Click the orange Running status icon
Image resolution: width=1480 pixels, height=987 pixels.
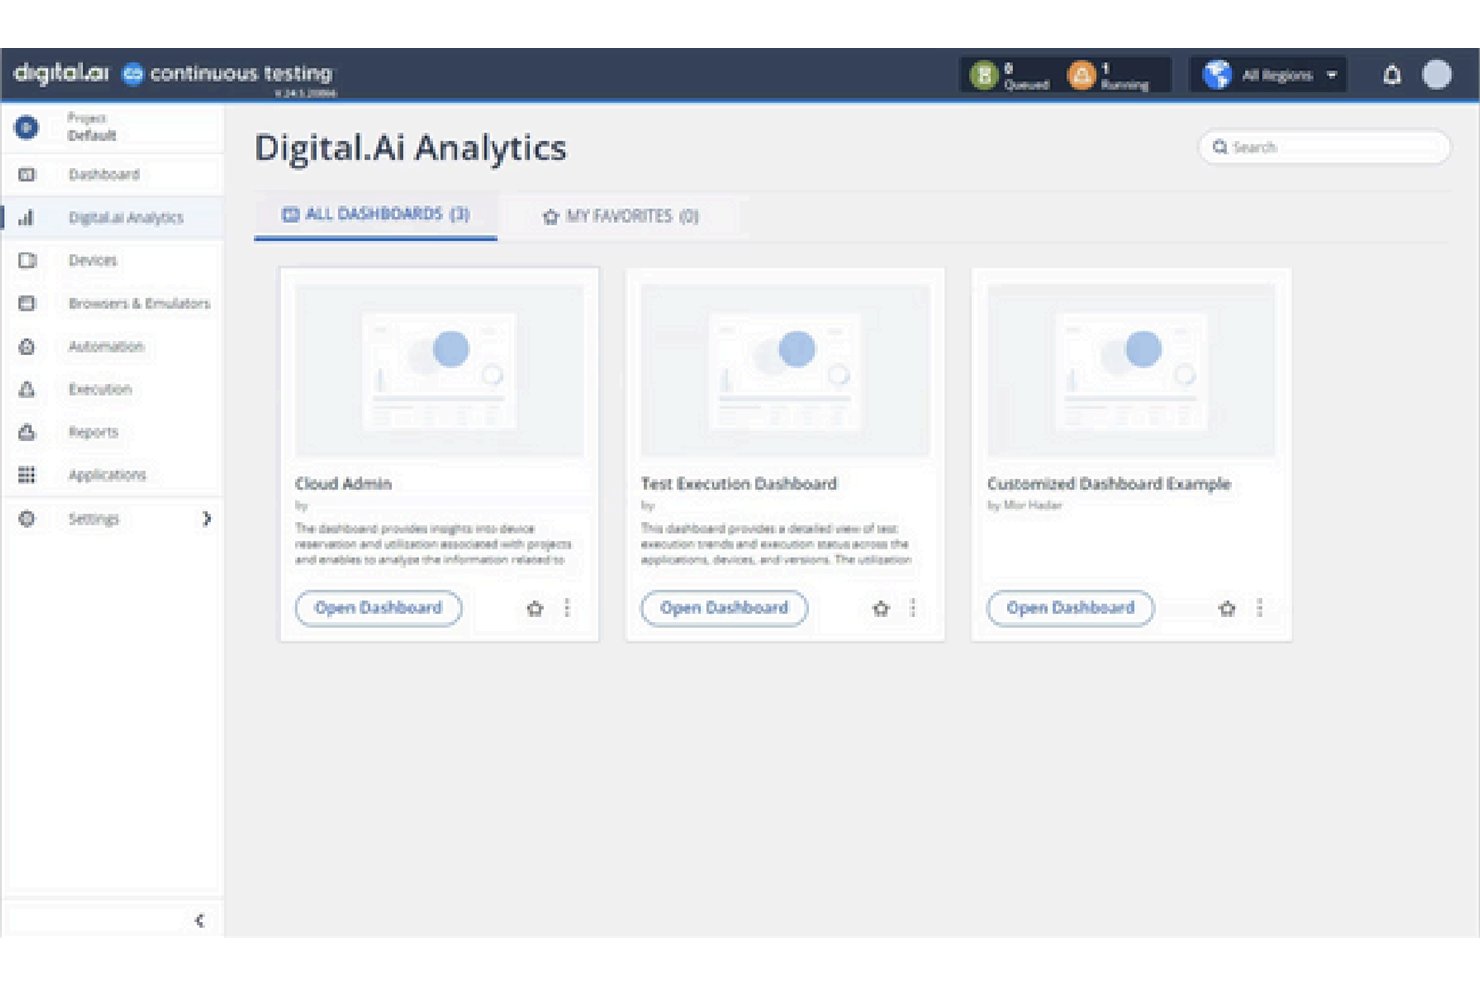click(1082, 75)
